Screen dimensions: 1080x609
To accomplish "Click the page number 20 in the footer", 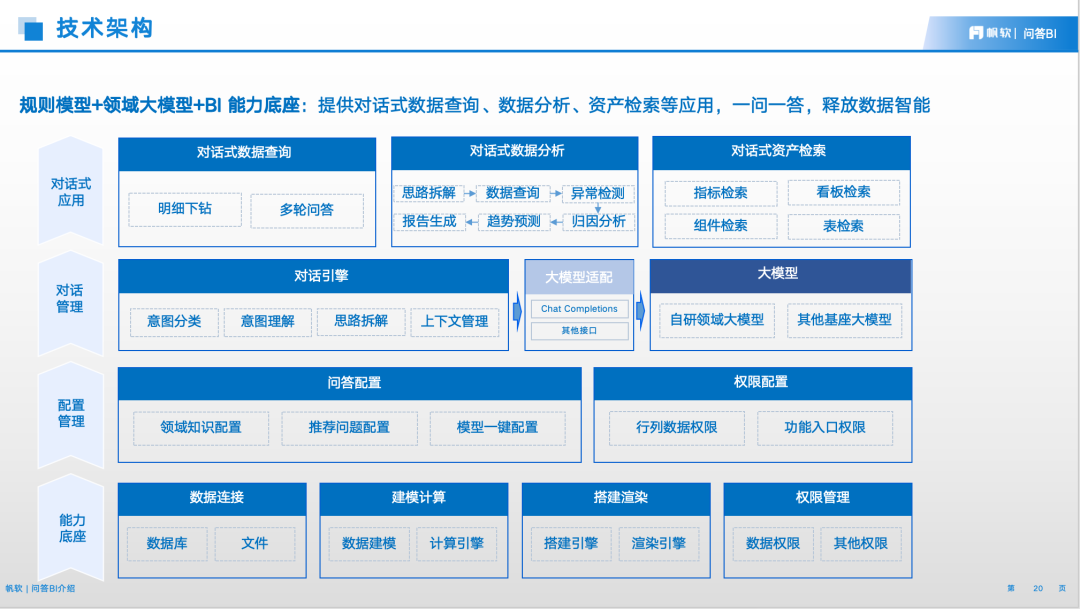I will [x=1038, y=588].
